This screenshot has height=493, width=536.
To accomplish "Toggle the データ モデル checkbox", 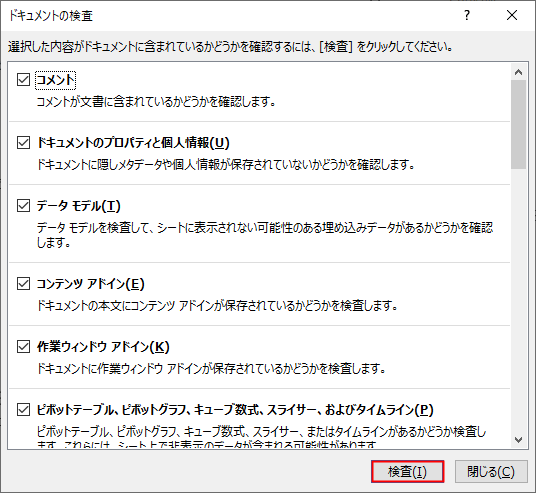I will 23,206.
